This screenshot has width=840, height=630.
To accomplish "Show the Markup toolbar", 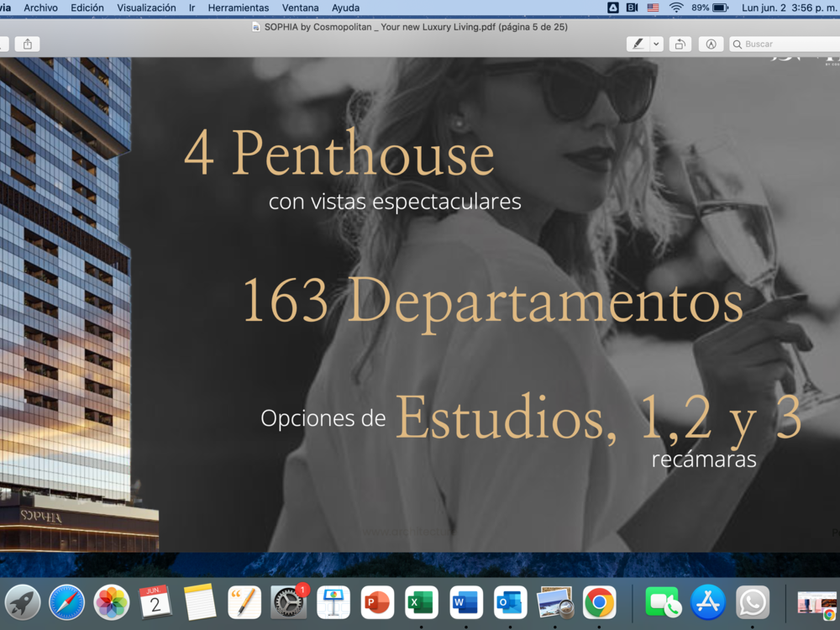I will (711, 44).
